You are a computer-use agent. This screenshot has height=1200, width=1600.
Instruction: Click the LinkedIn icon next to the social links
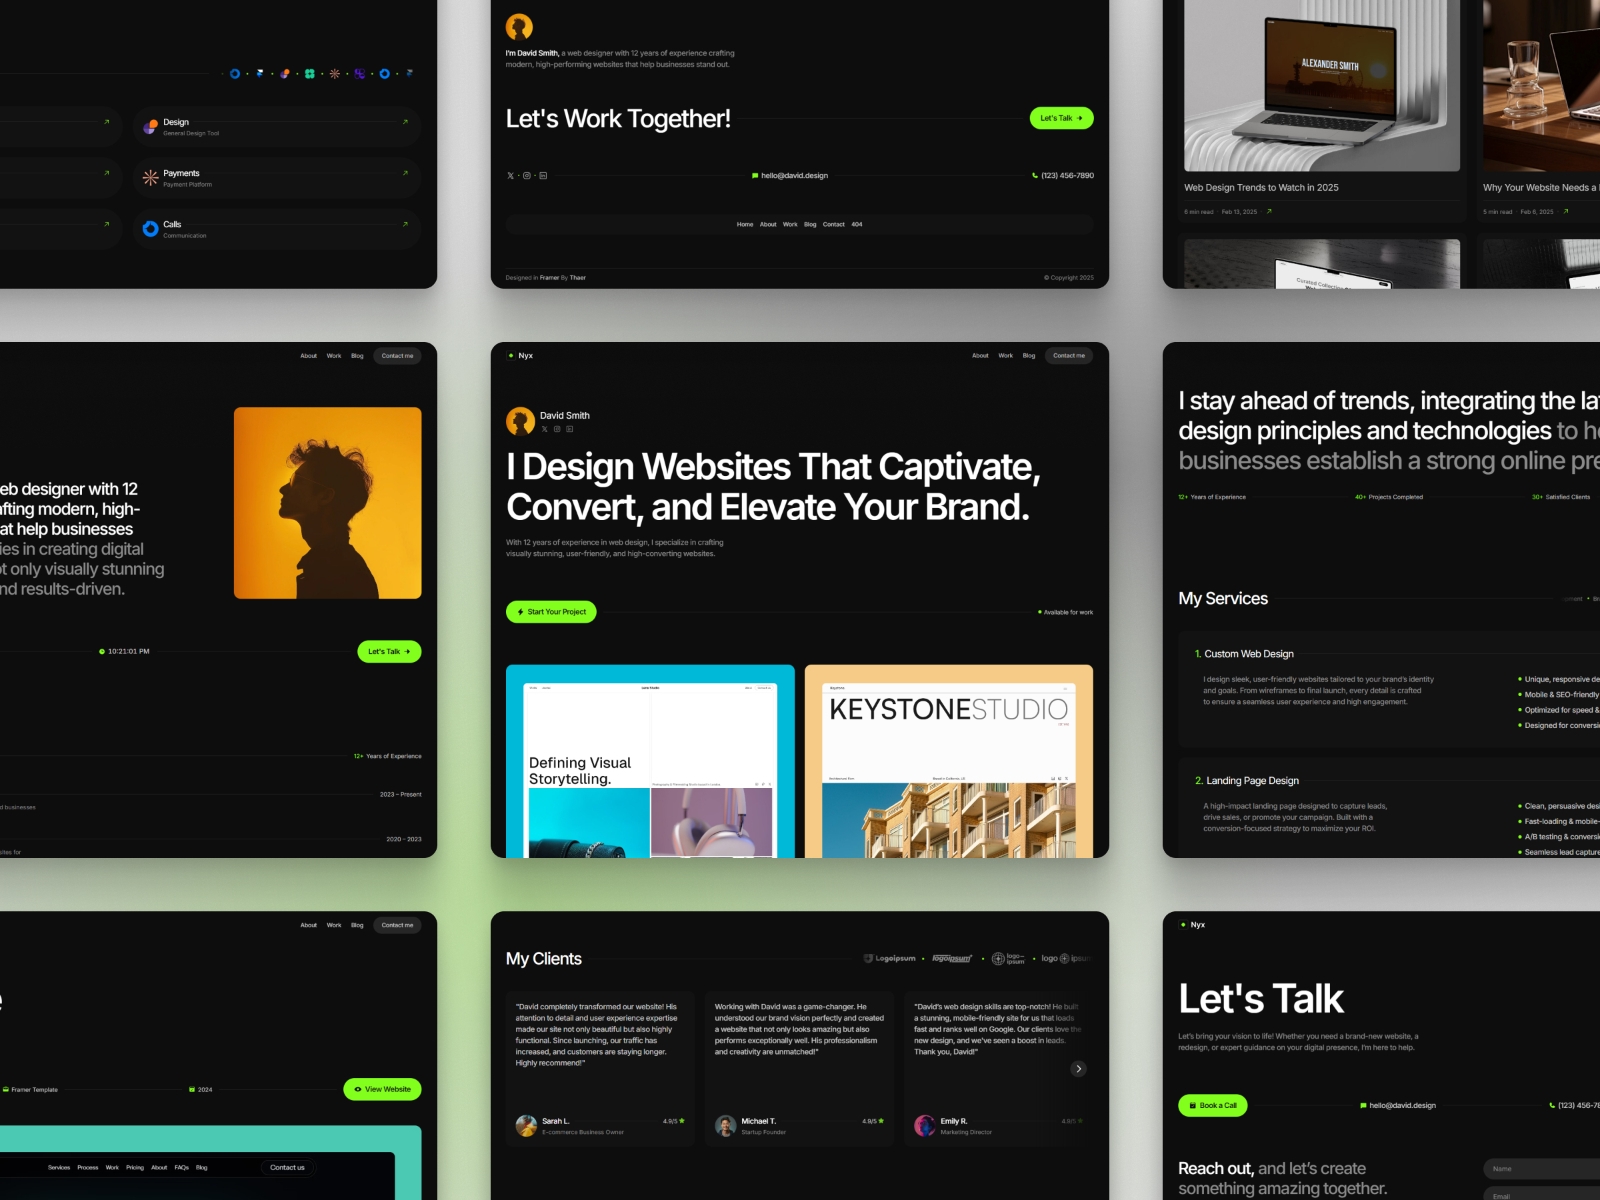[x=543, y=176]
